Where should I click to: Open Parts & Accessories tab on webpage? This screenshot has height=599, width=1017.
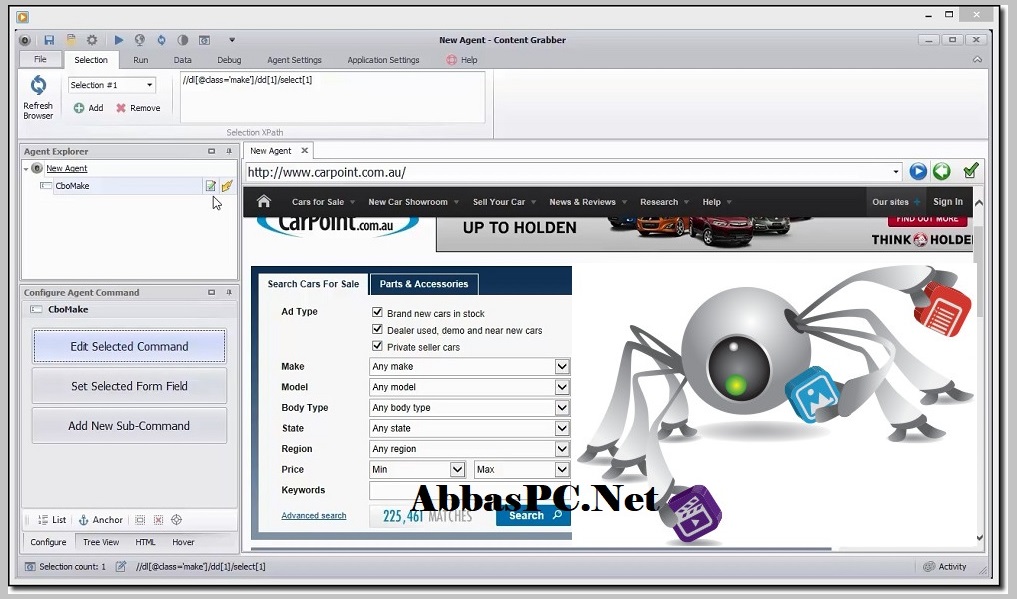point(424,284)
